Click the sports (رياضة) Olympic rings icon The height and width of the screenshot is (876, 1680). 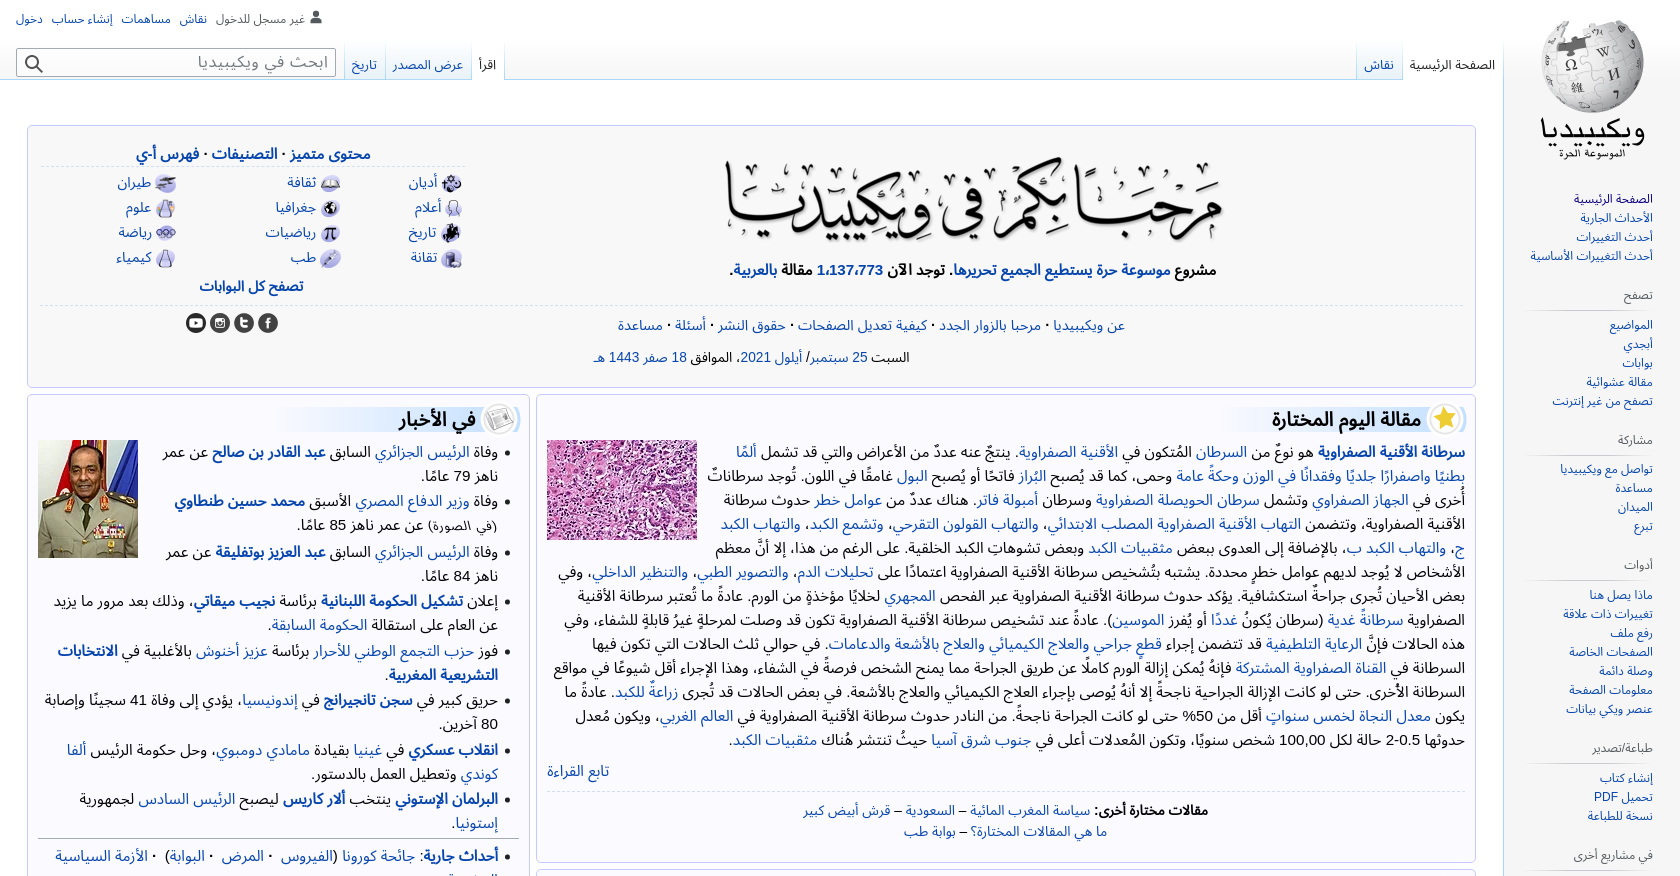pyautogui.click(x=165, y=233)
